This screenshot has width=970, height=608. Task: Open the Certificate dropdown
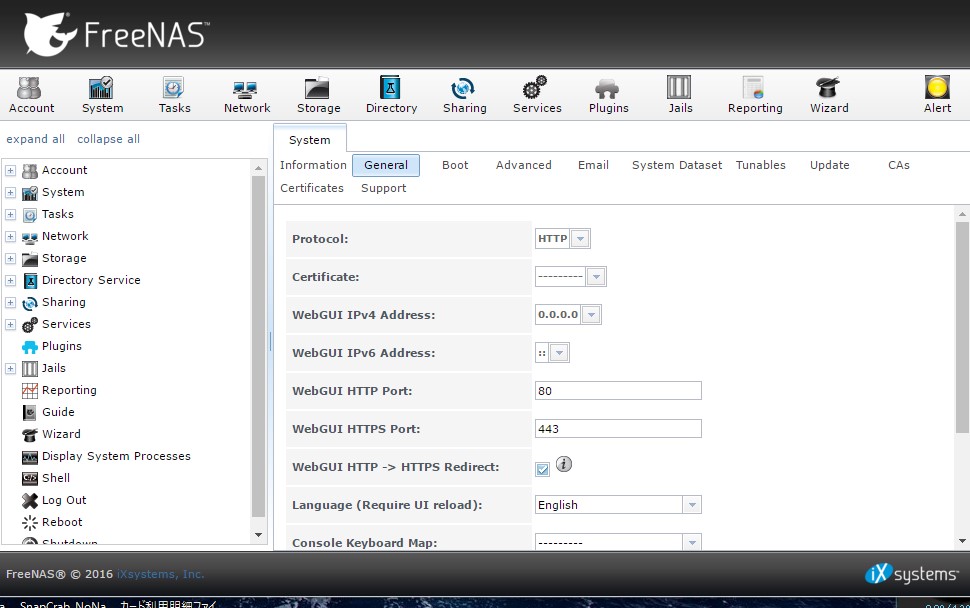click(596, 276)
